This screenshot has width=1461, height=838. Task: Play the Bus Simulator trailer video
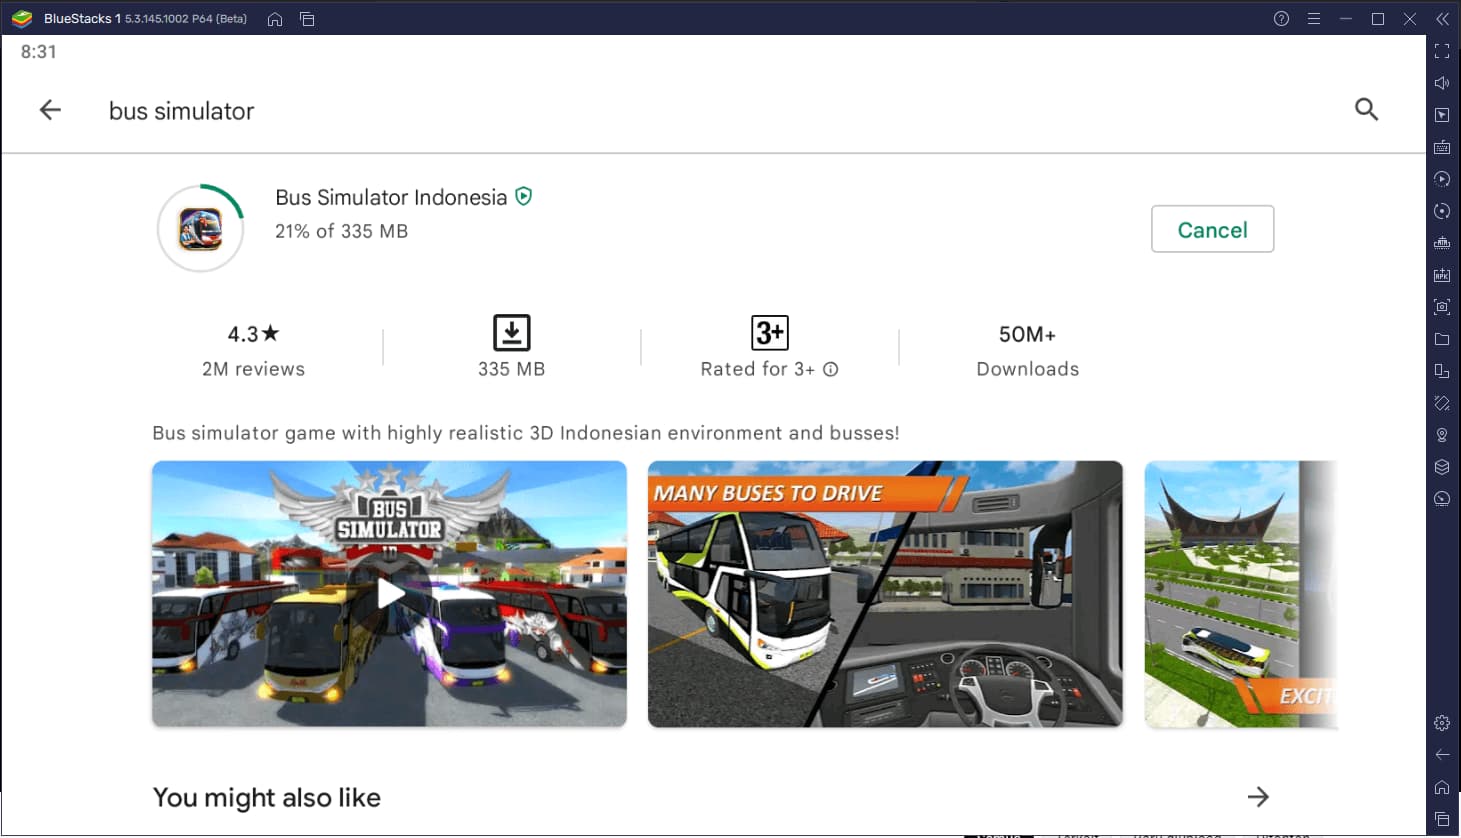tap(390, 594)
